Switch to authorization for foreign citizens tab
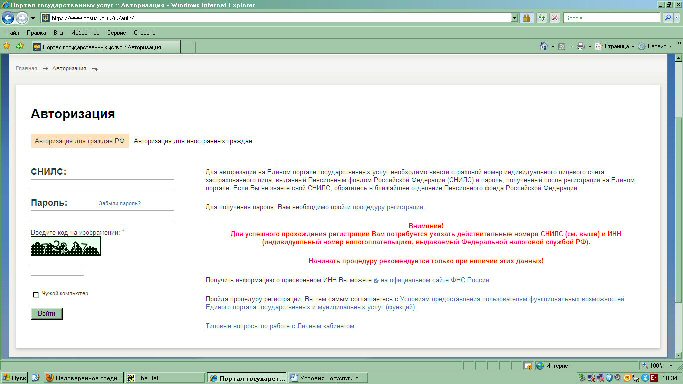Viewport: 683px width, 384px height. (193, 141)
